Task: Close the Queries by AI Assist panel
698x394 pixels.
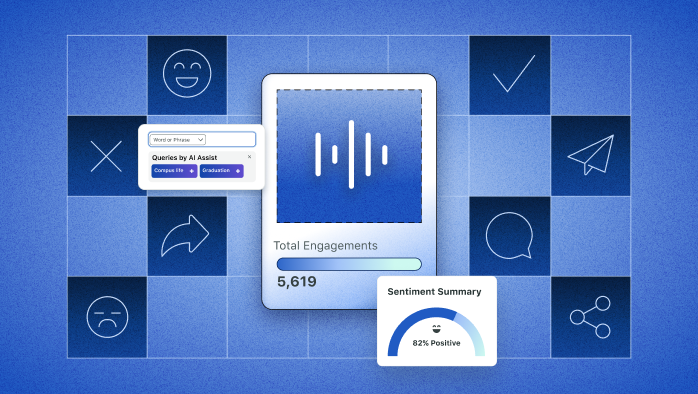Action: pyautogui.click(x=249, y=157)
